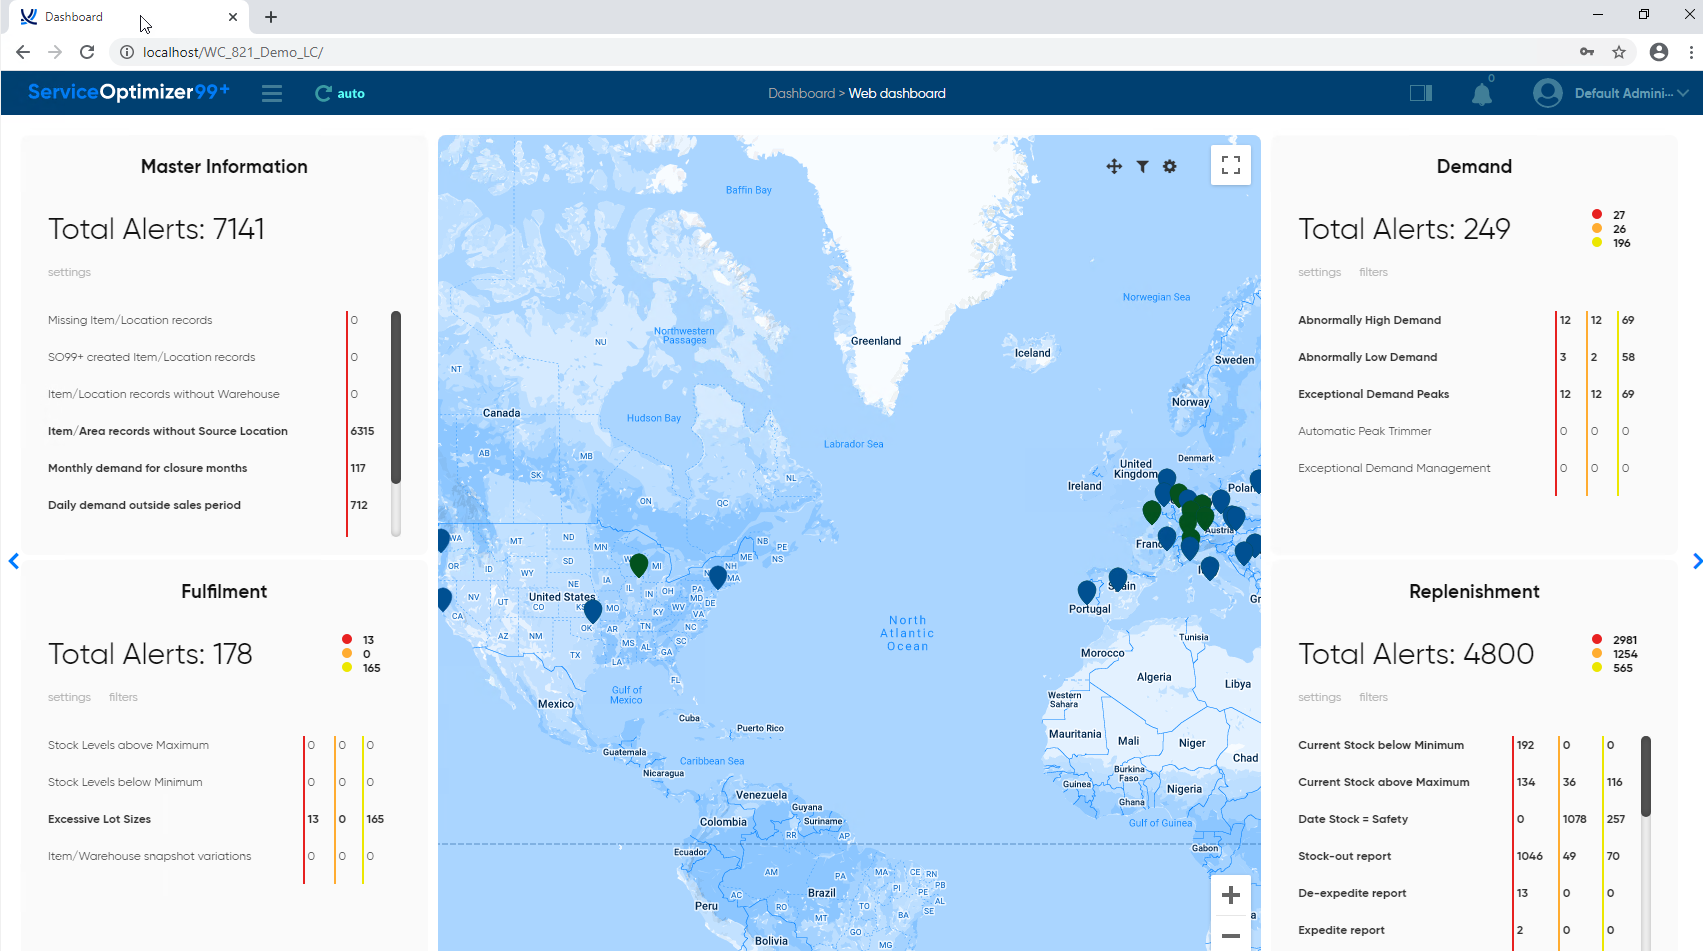Screen dimensions: 1703x951
Task: Open Fulfilment panel settings link
Action: [69, 697]
